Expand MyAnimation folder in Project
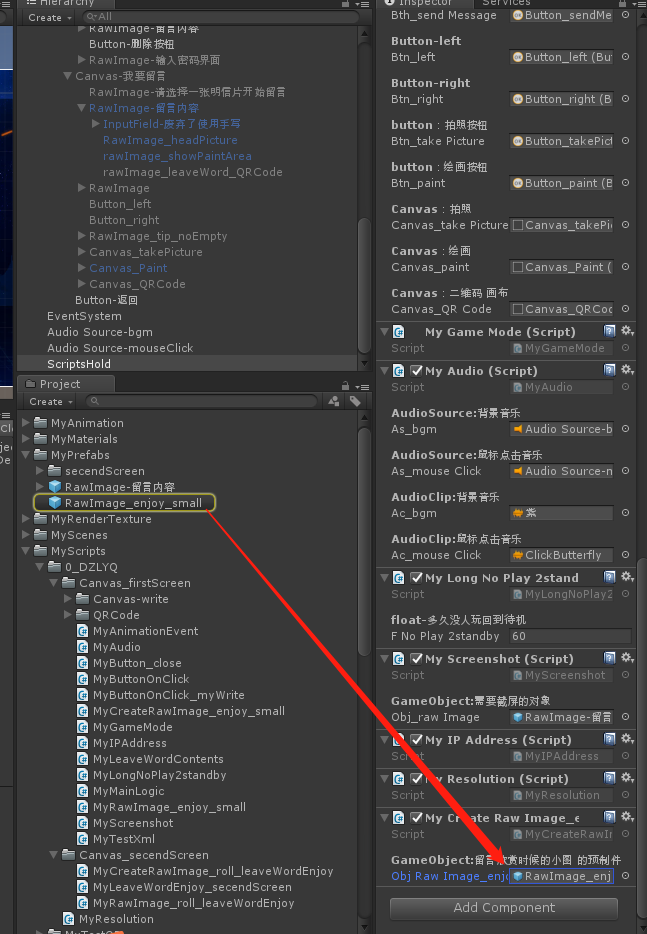This screenshot has height=934, width=647. [26, 422]
